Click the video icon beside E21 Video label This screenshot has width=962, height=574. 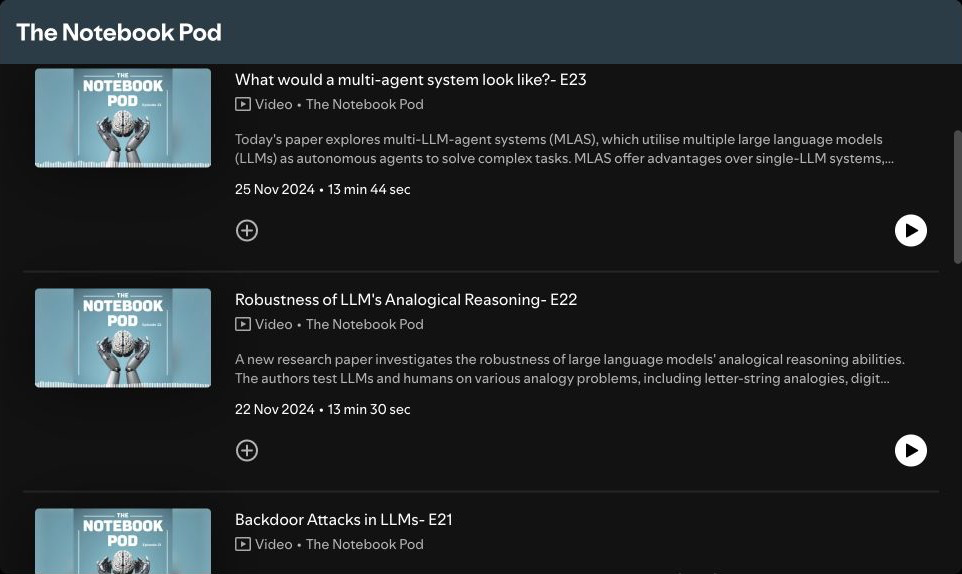pos(243,545)
